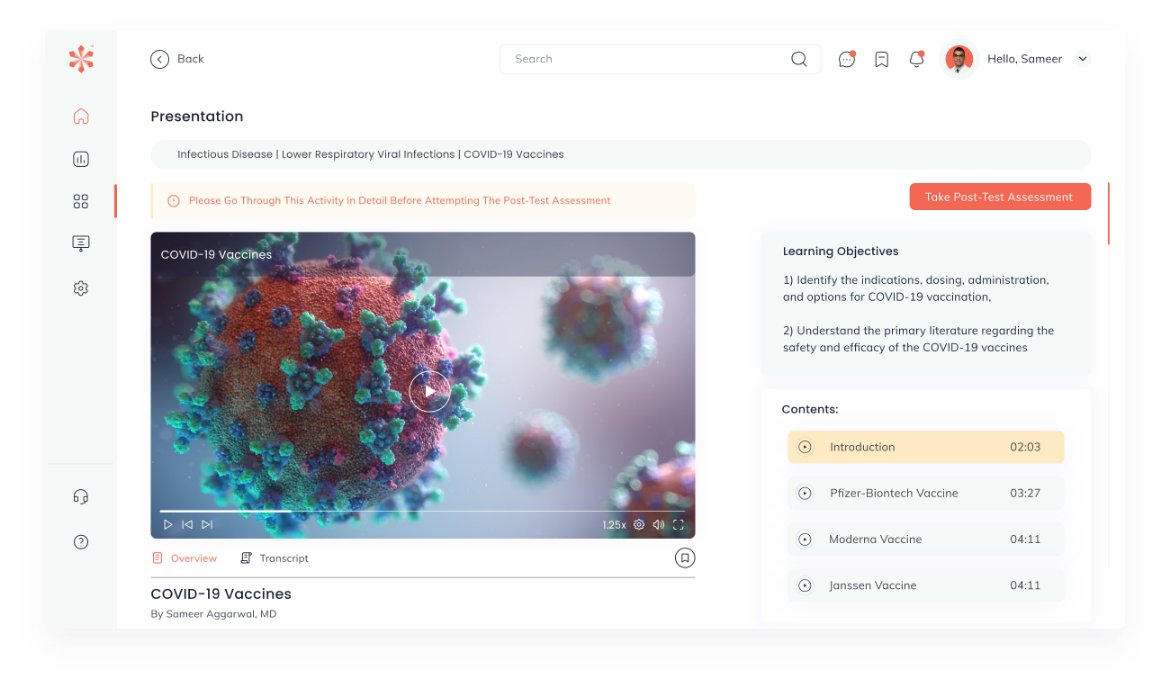Screen dimensions: 1170x689
Task: Bookmark this video with the circular bookmark icon
Action: click(x=684, y=558)
